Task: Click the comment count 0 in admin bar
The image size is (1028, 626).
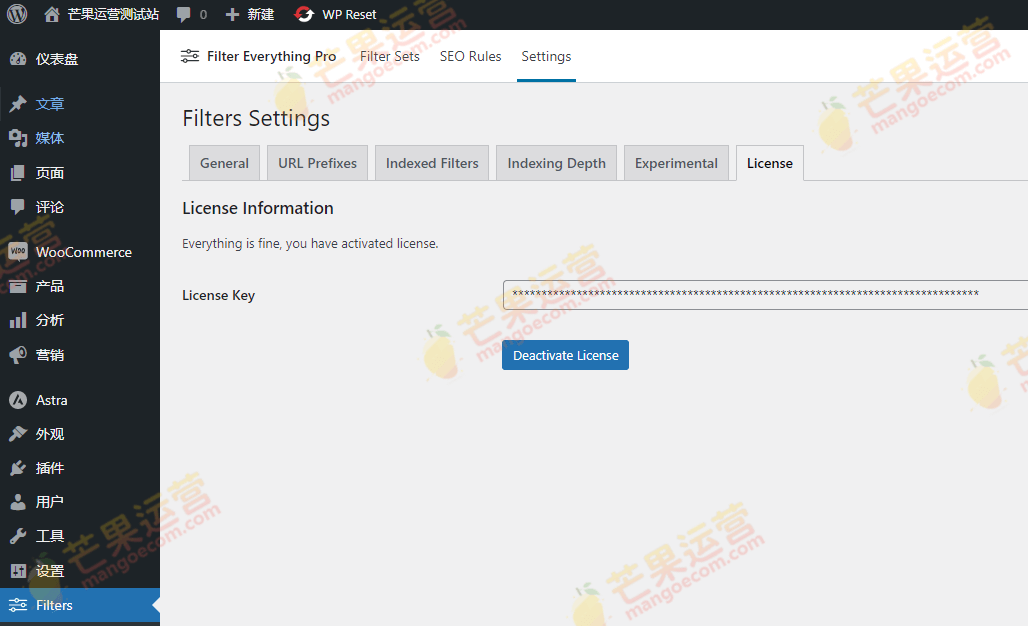Action: (x=203, y=14)
